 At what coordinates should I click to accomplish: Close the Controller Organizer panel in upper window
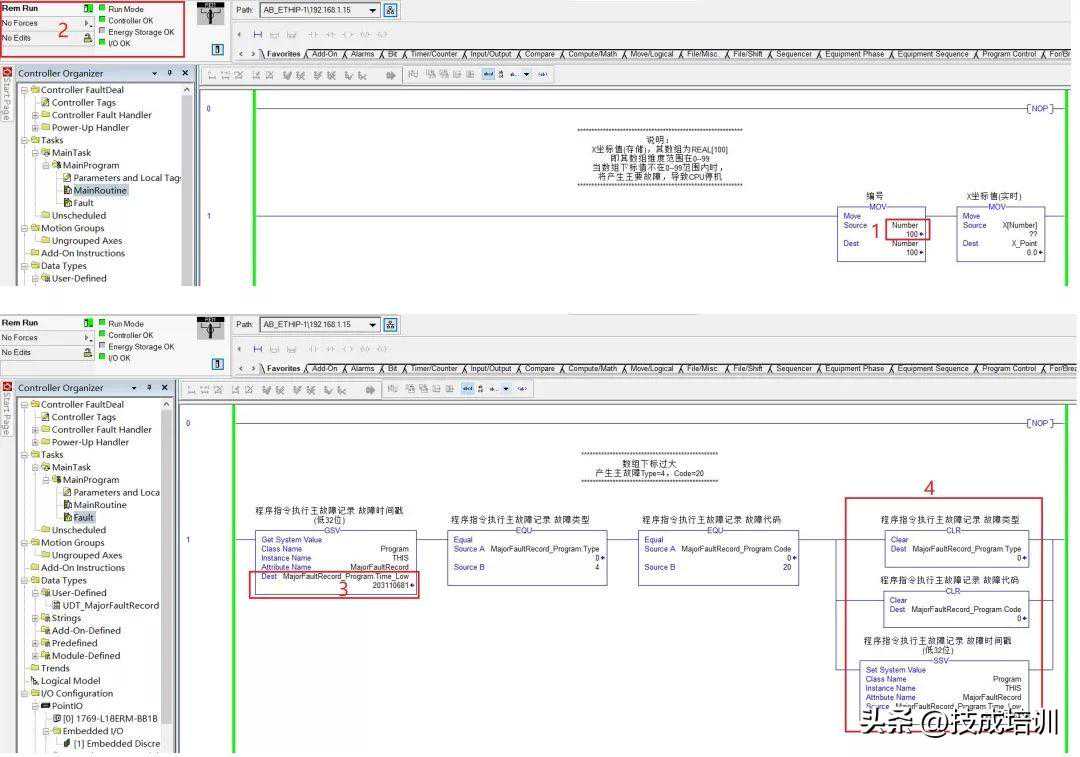click(186, 73)
